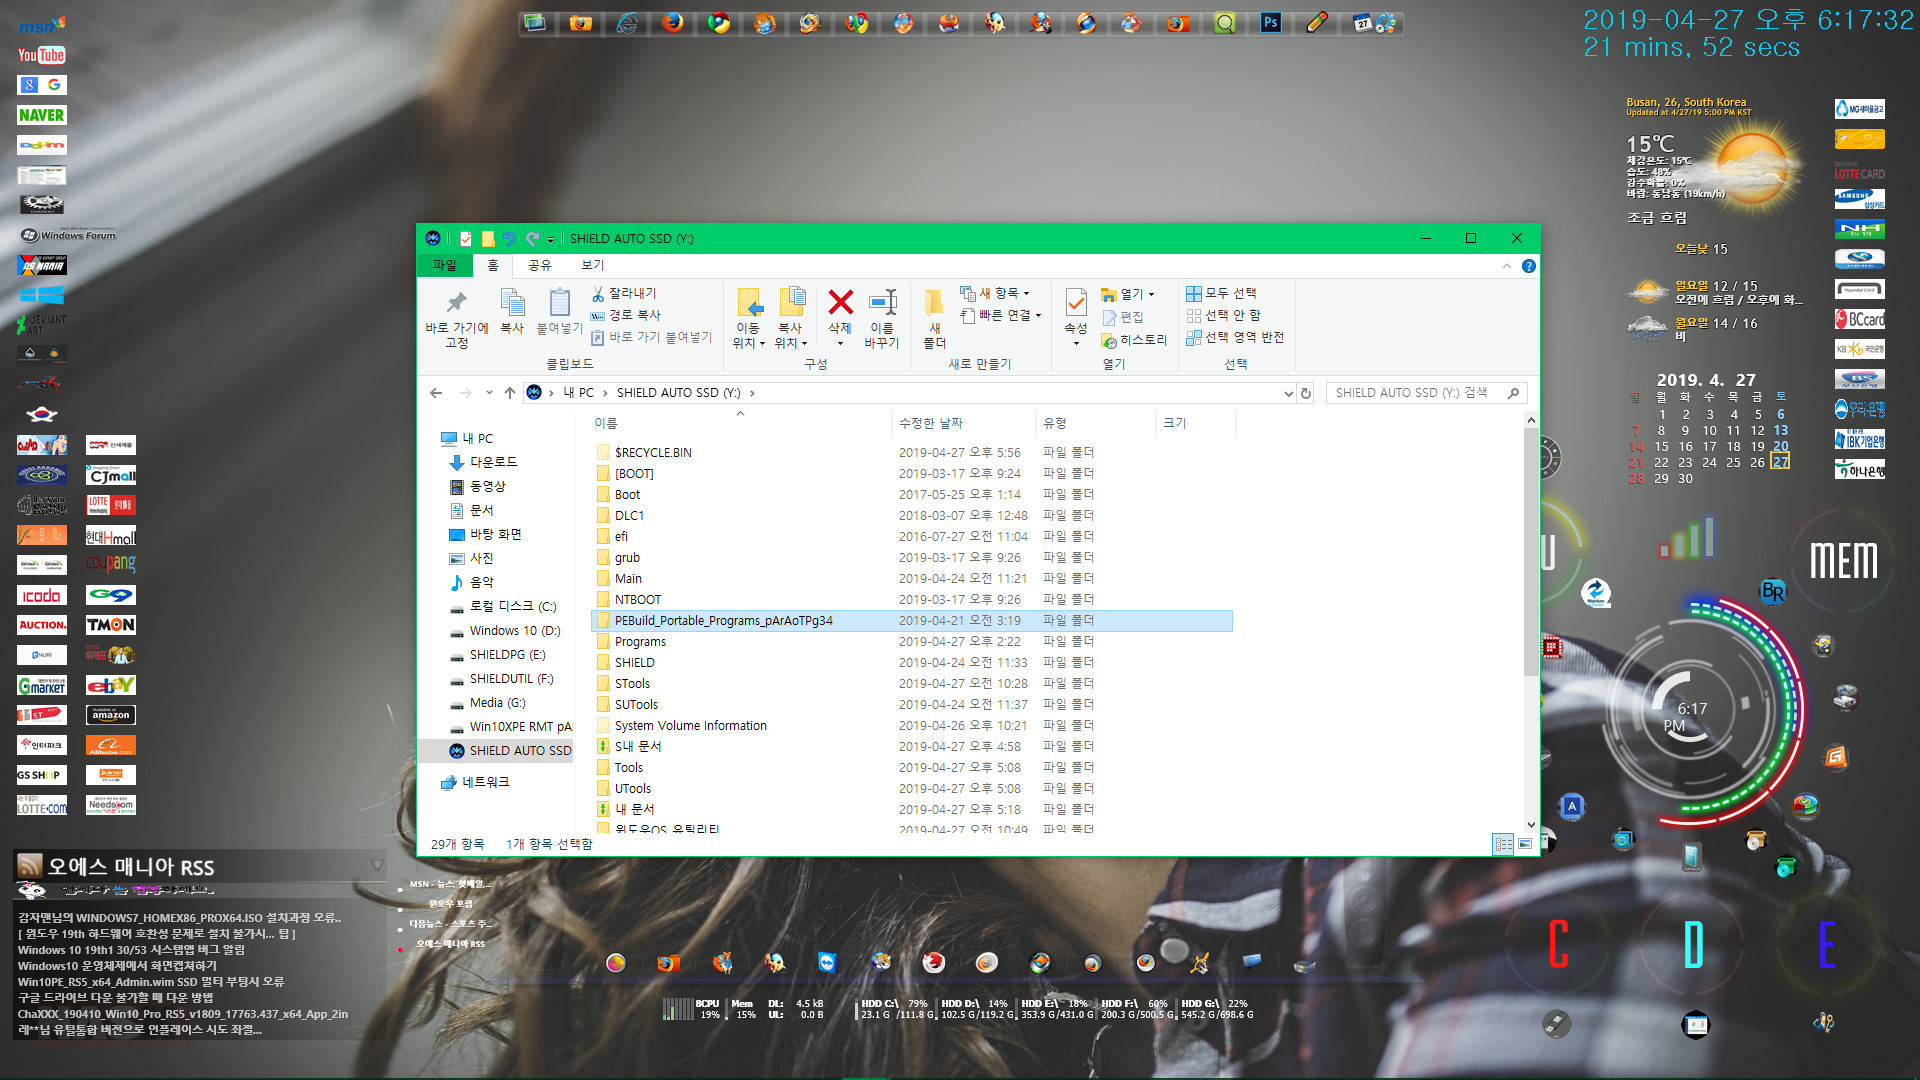Open RSS item 'Windows 10 19th1 30/53 시스템앱 버그 알림'

click(x=131, y=950)
